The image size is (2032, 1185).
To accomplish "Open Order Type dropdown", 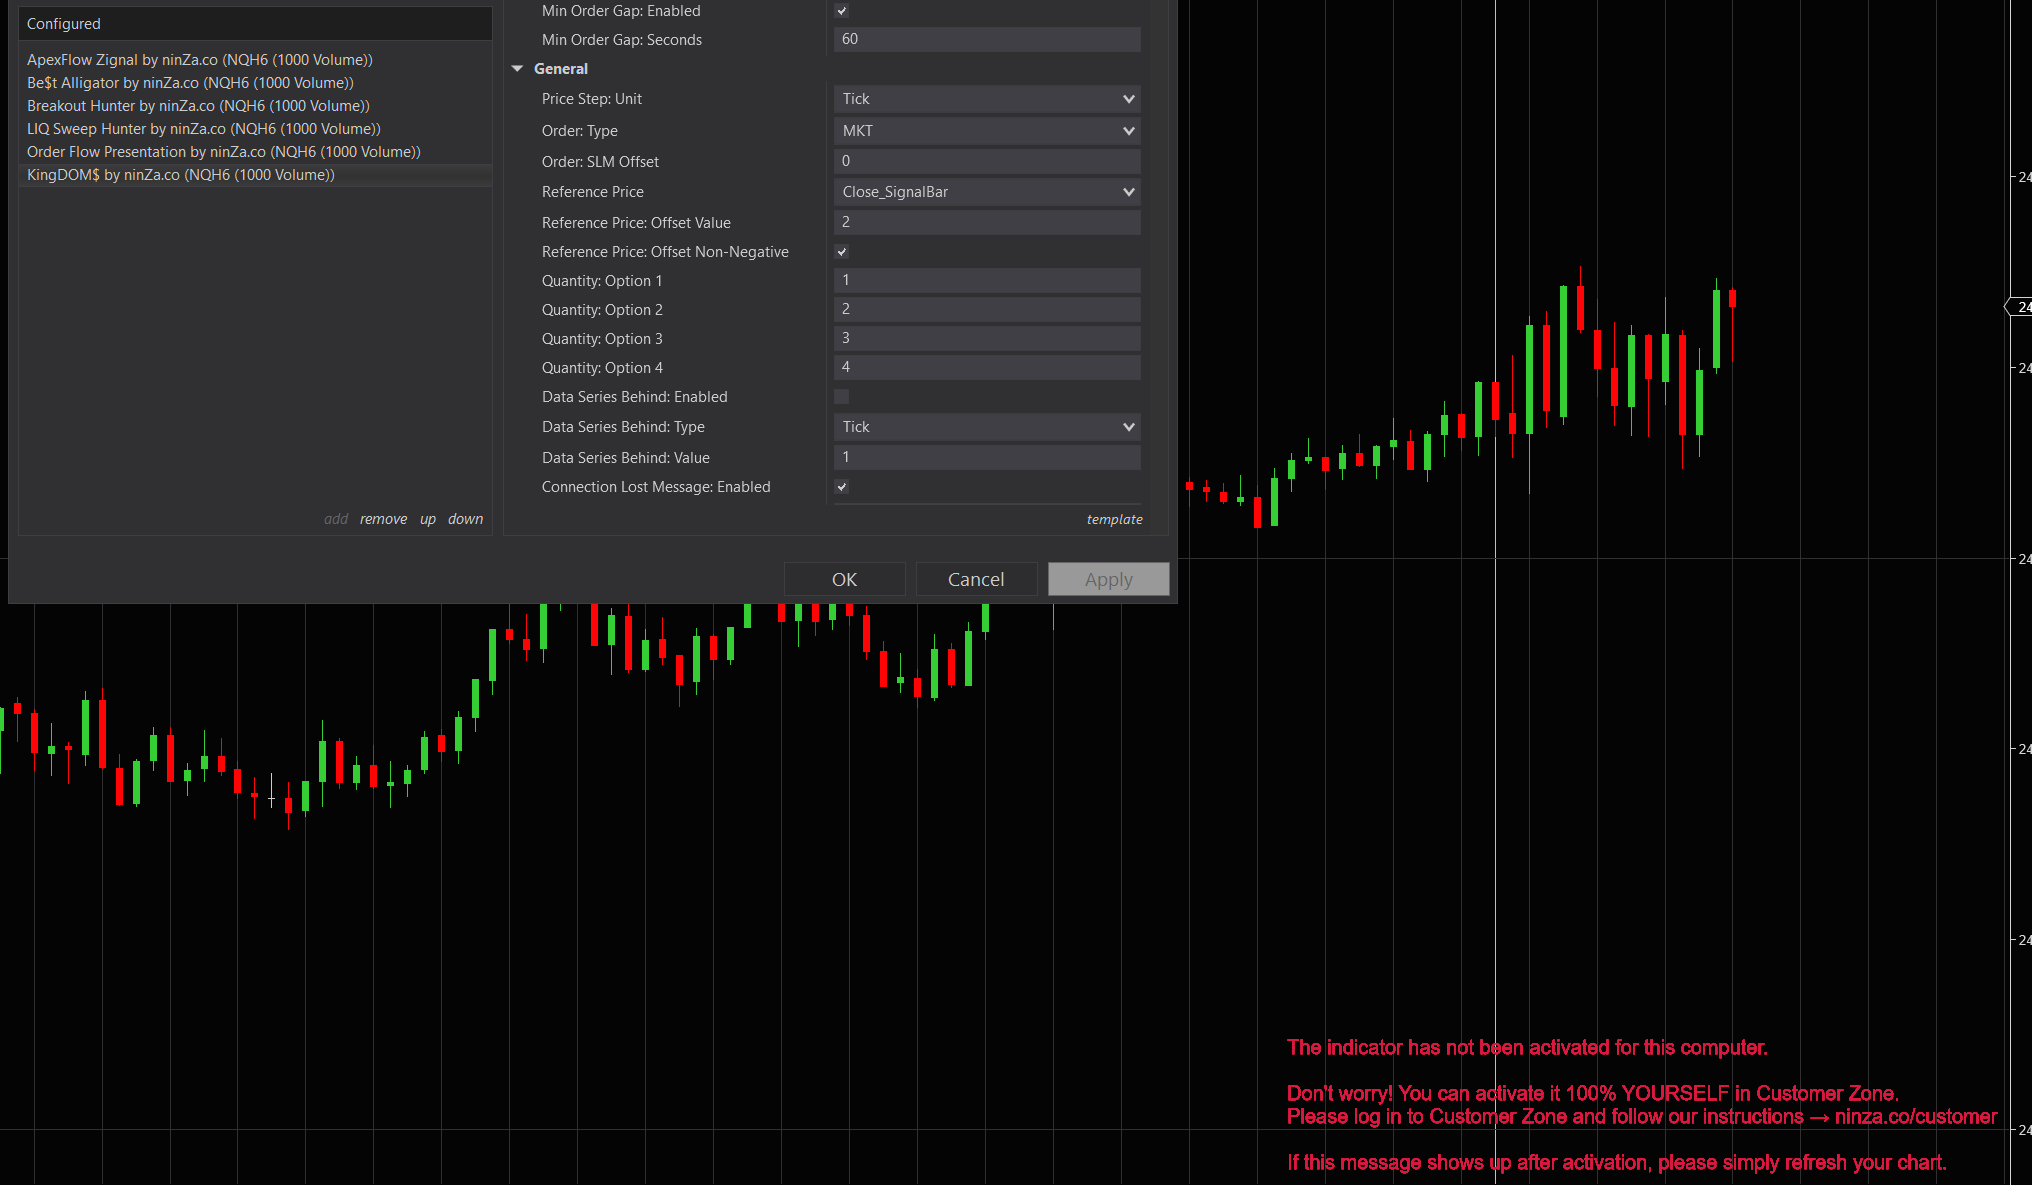I will click(x=986, y=131).
